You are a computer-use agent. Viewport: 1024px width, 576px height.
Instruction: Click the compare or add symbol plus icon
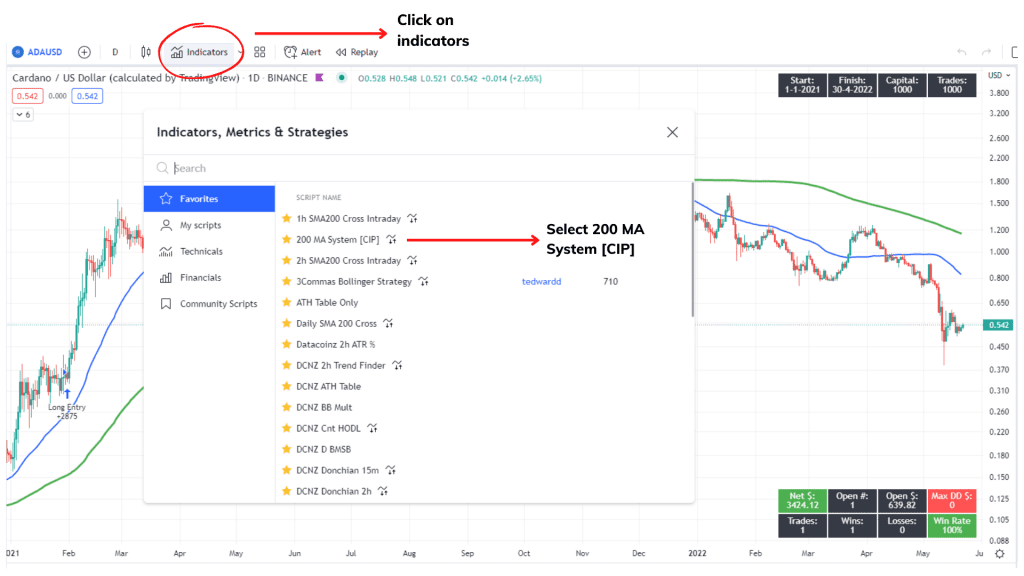84,52
